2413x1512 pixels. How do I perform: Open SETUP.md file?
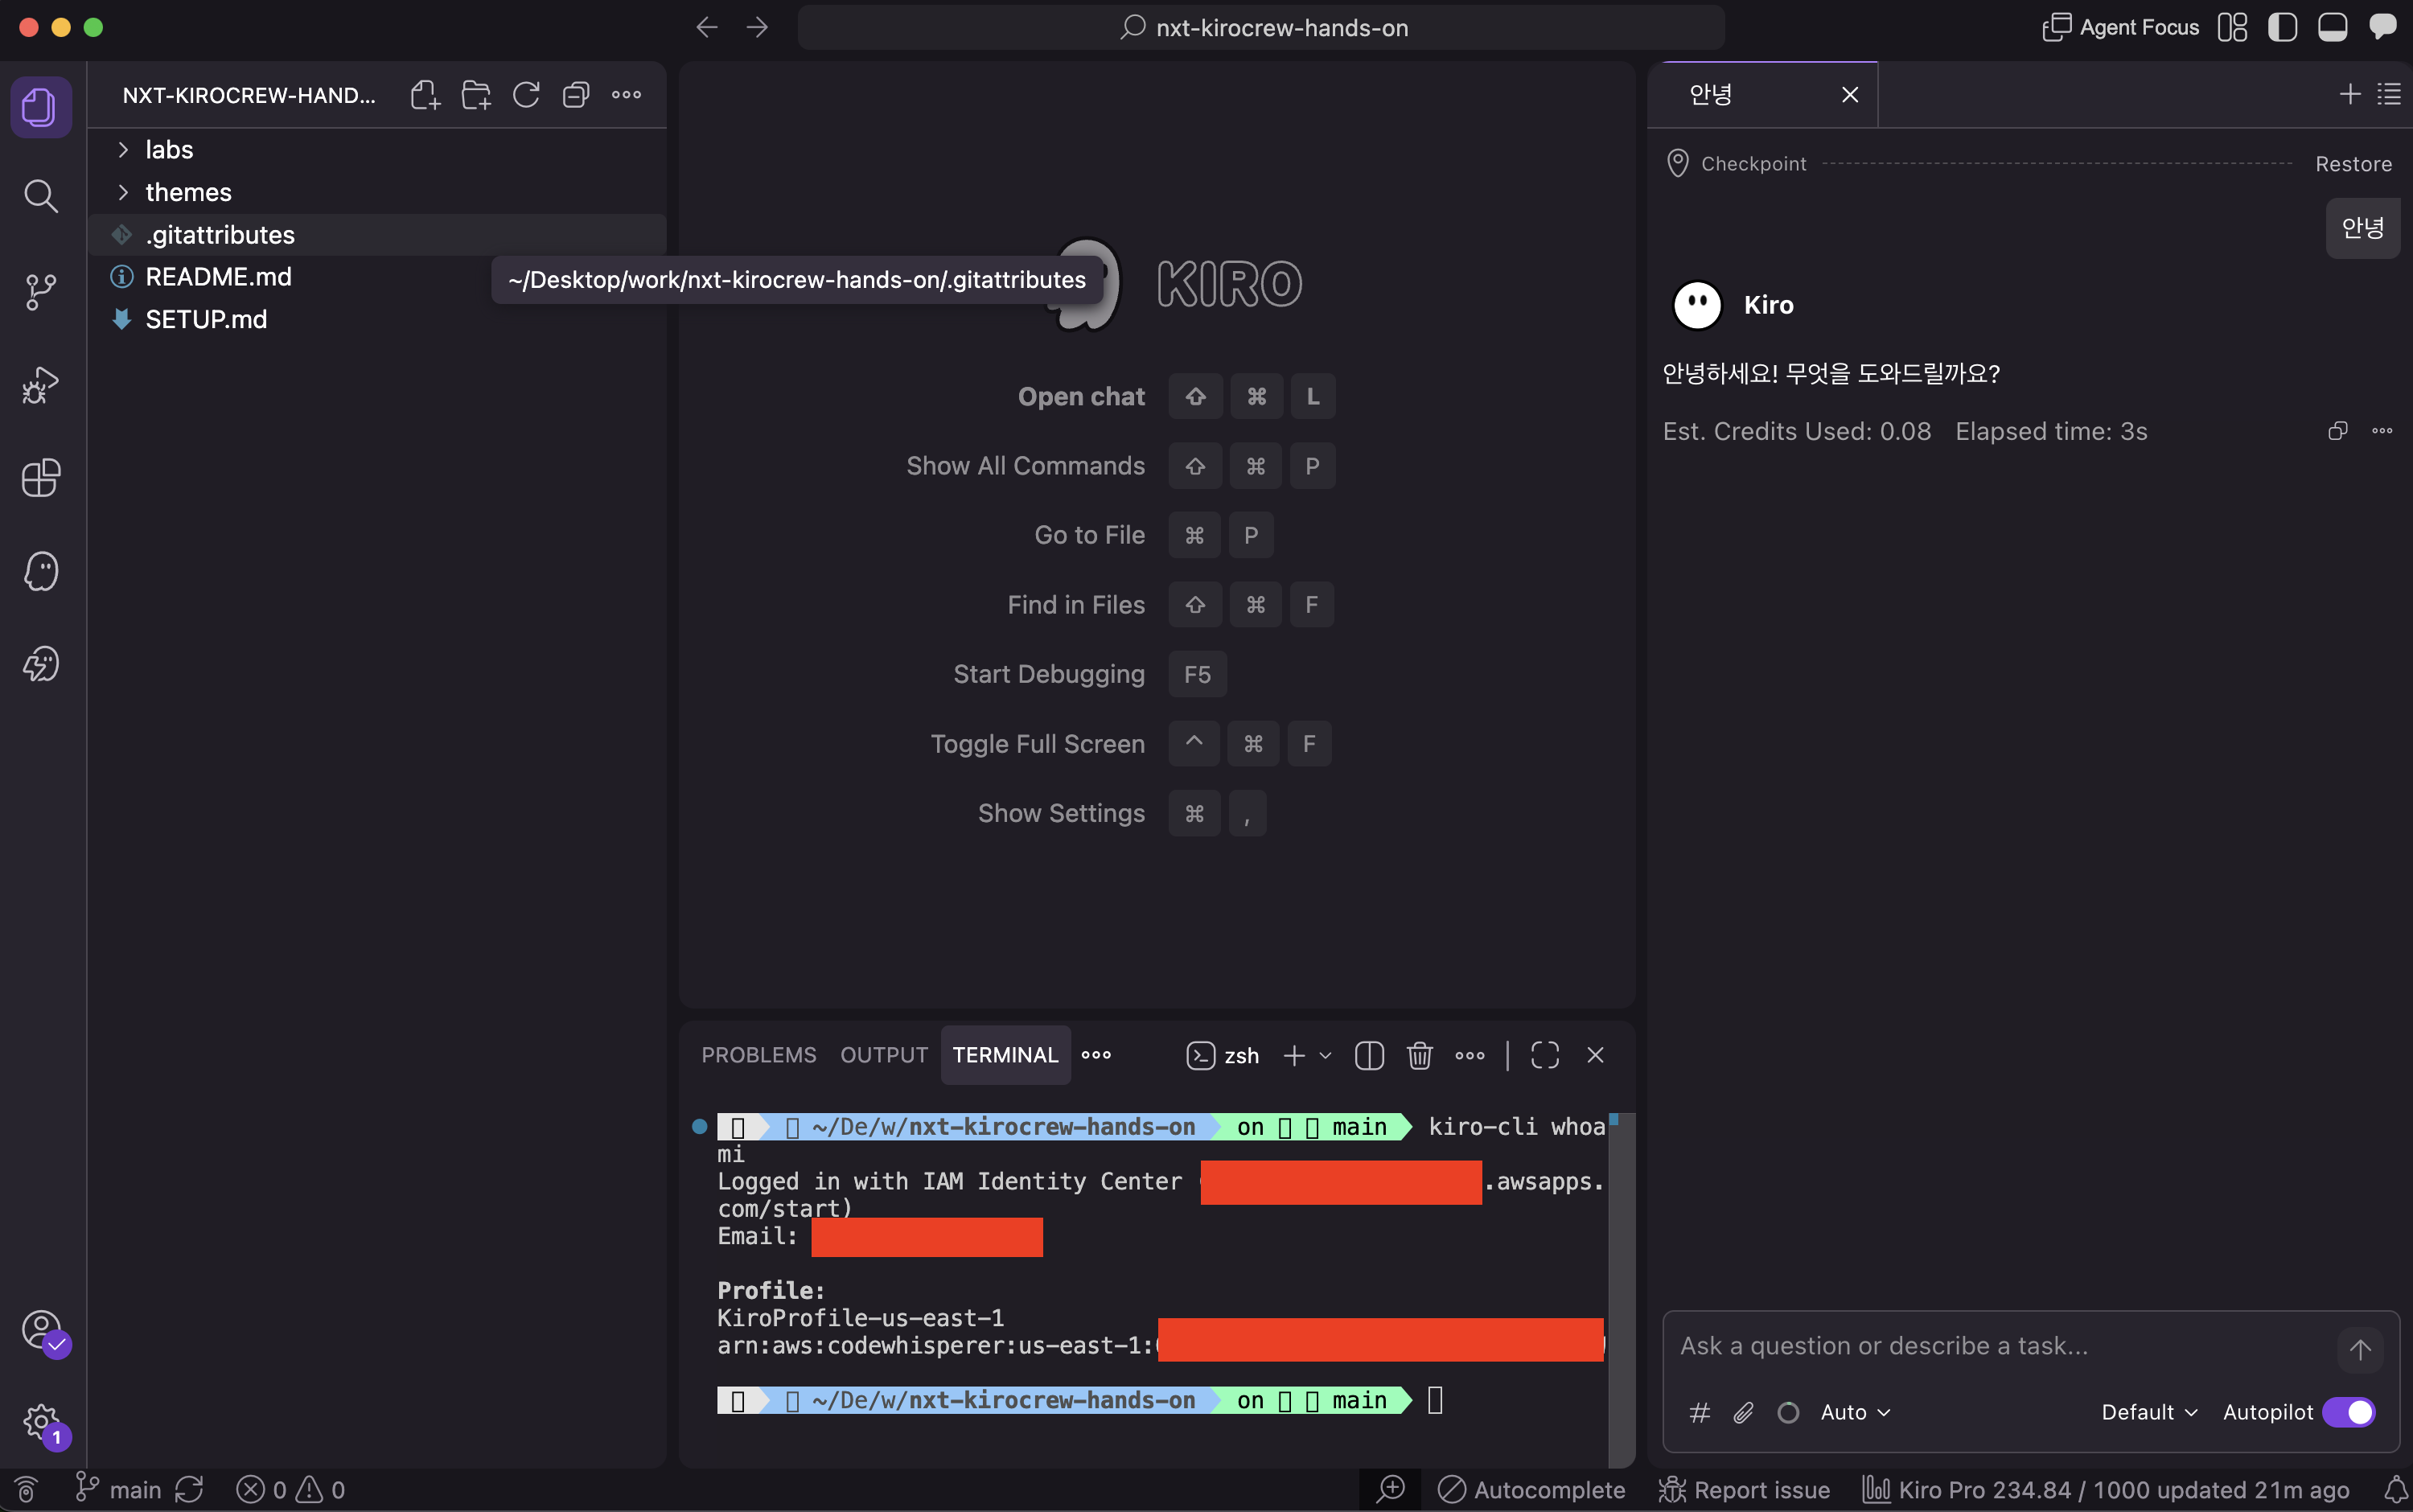pos(377,320)
